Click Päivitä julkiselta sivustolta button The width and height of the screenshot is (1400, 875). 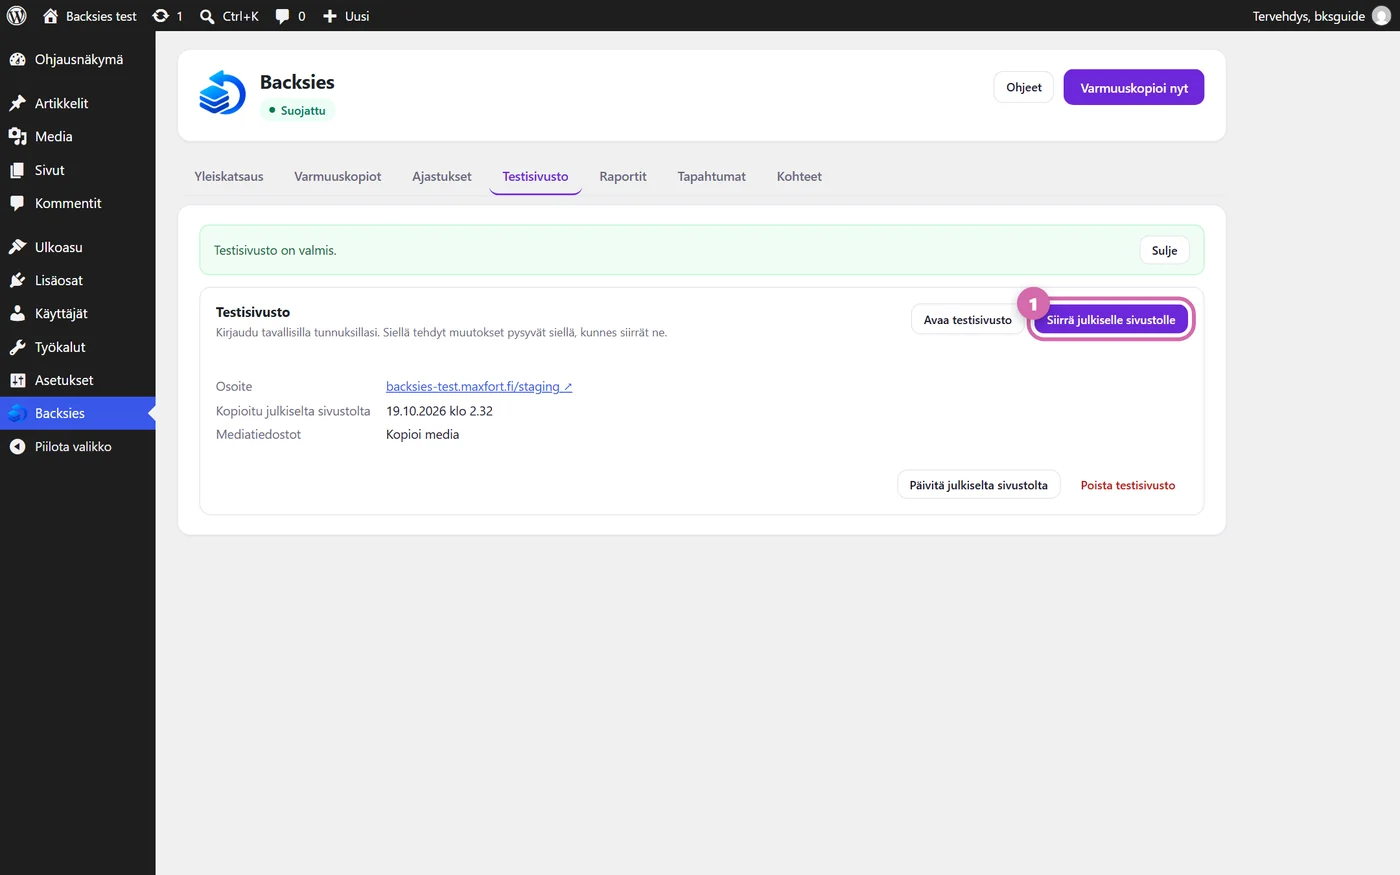point(979,485)
